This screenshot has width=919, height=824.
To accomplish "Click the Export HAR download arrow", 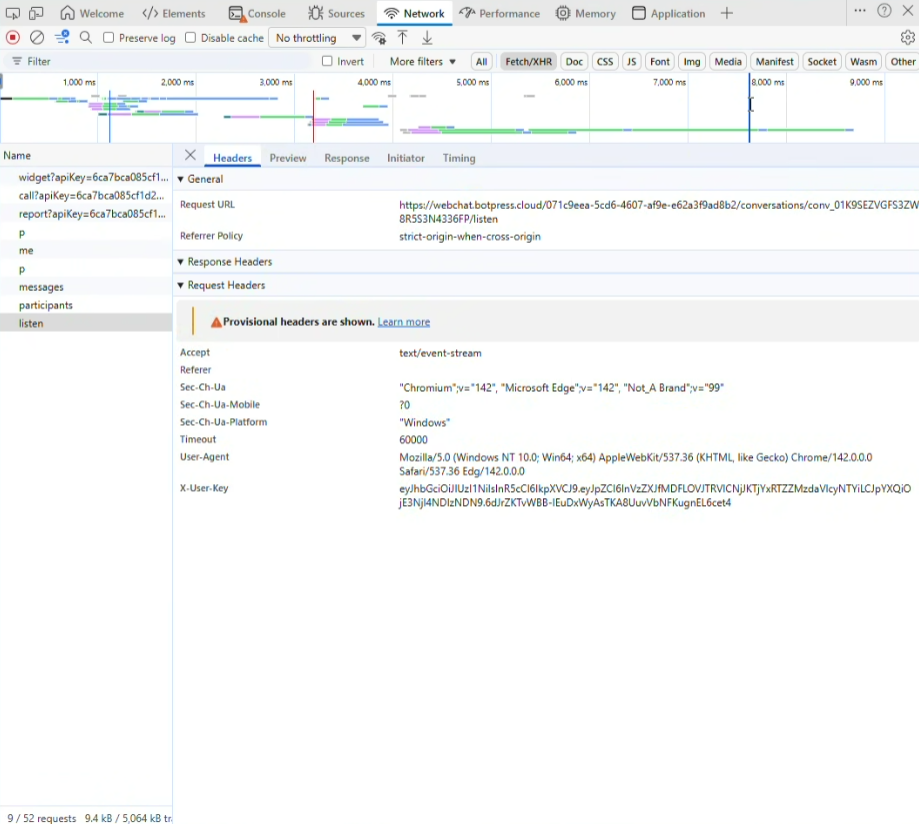I will click(x=427, y=38).
